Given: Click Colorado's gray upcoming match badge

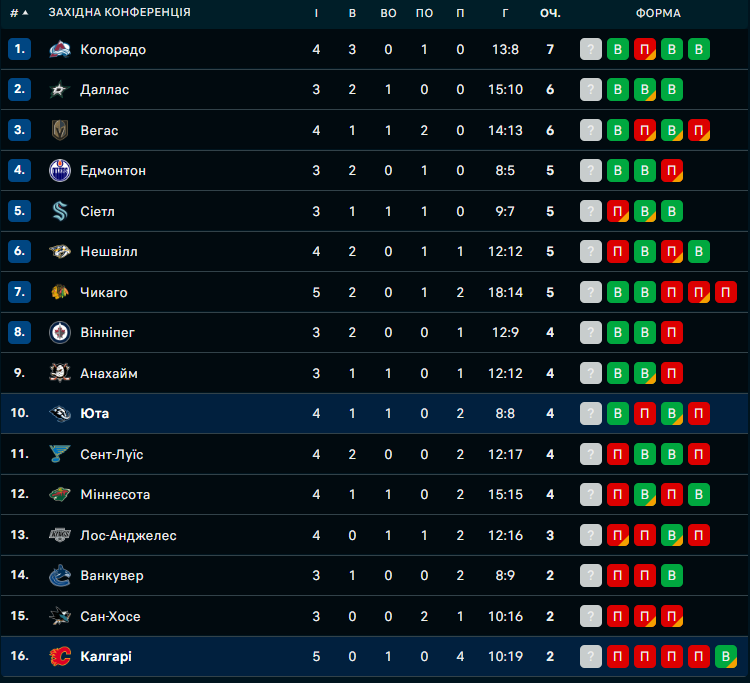Looking at the screenshot, I should coord(591,49).
